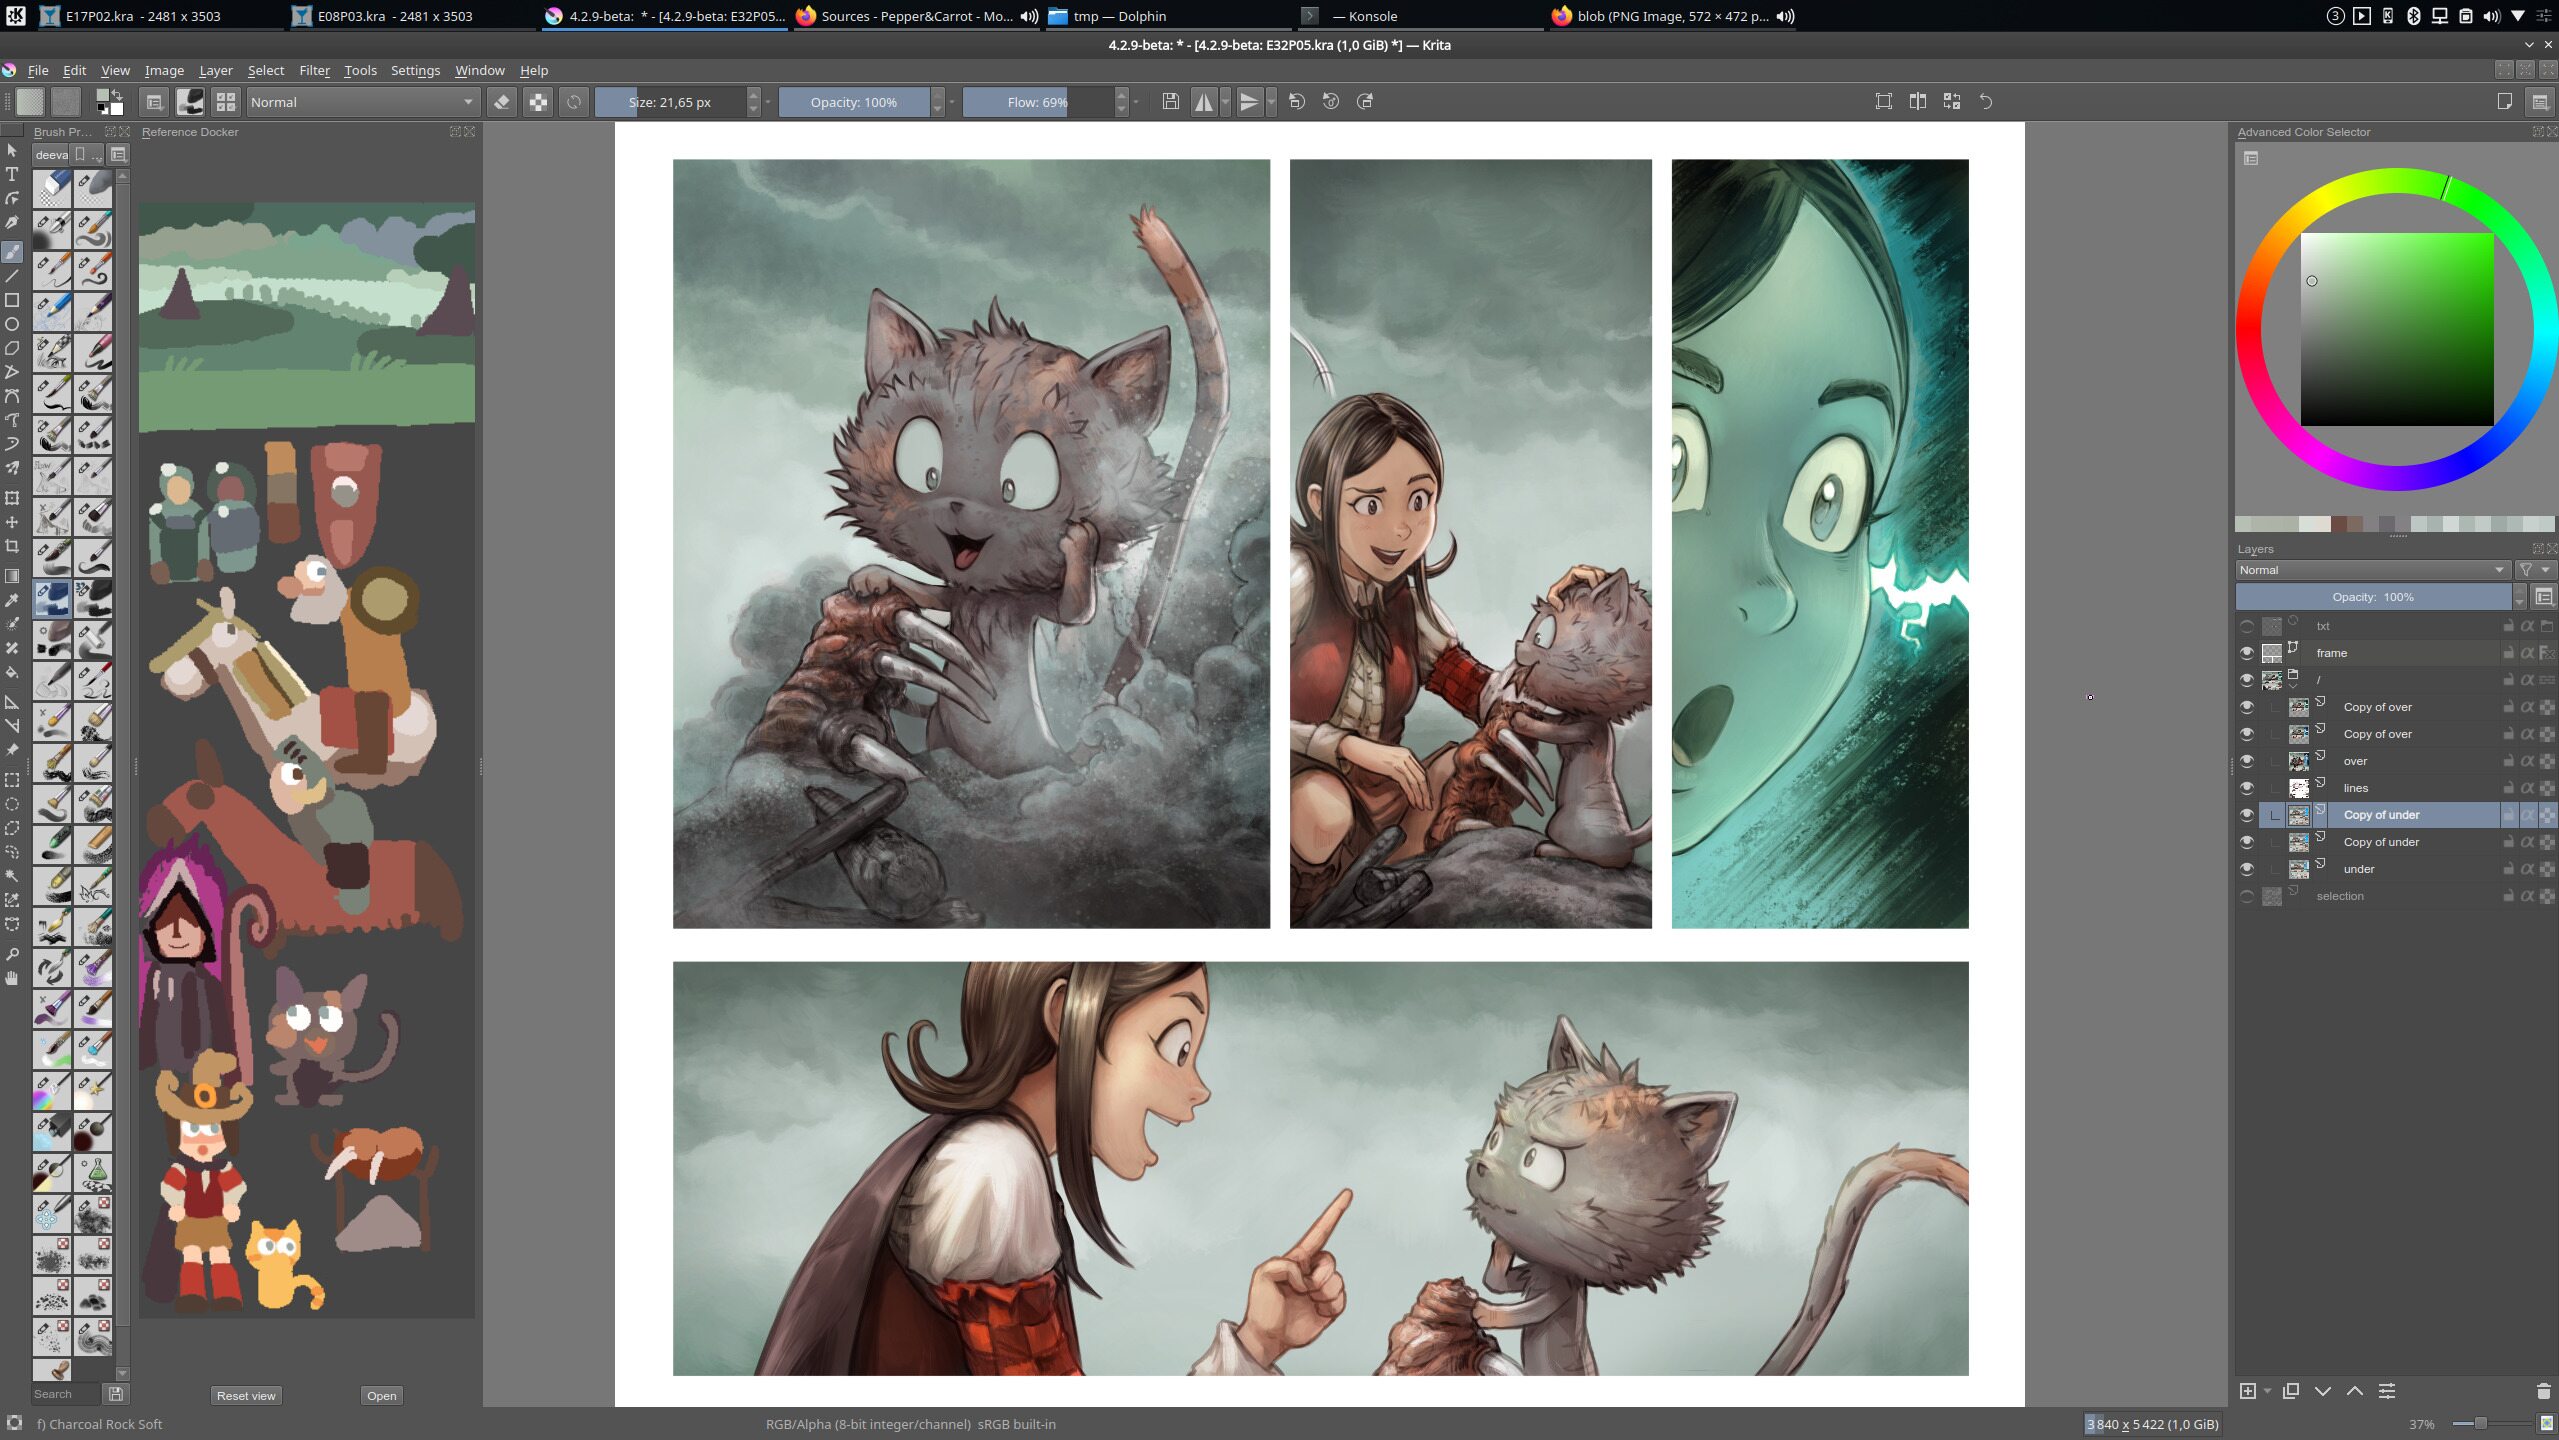Open the Filter menu

(314, 70)
